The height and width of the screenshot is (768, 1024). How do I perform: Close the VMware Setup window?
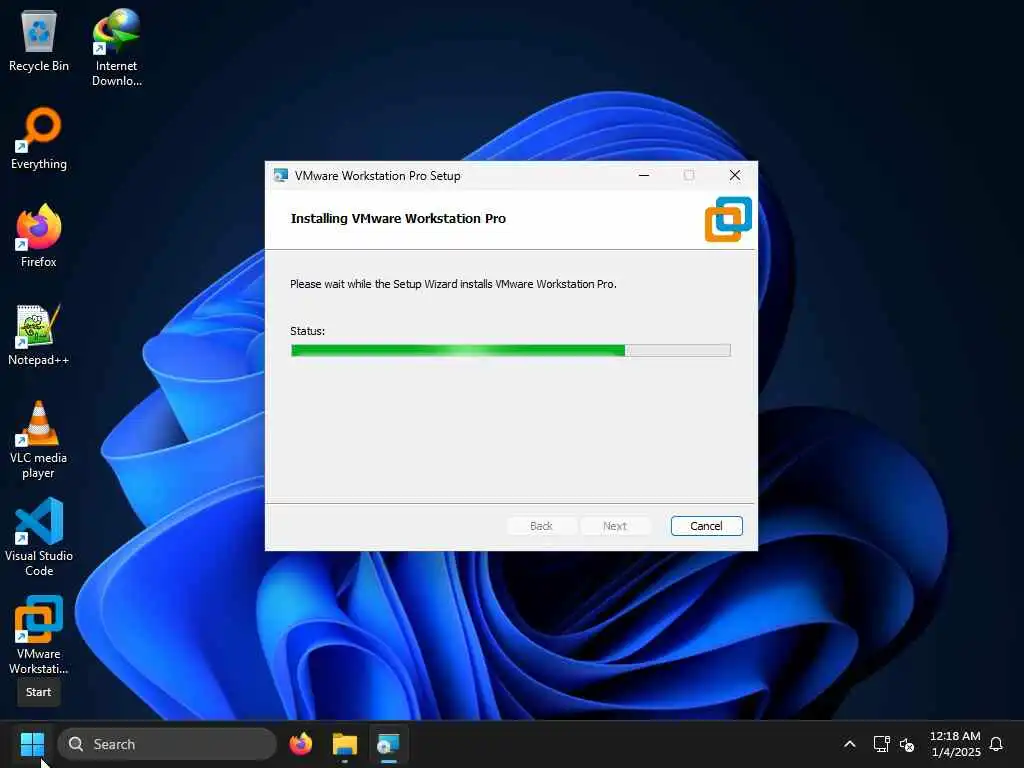pyautogui.click(x=735, y=176)
